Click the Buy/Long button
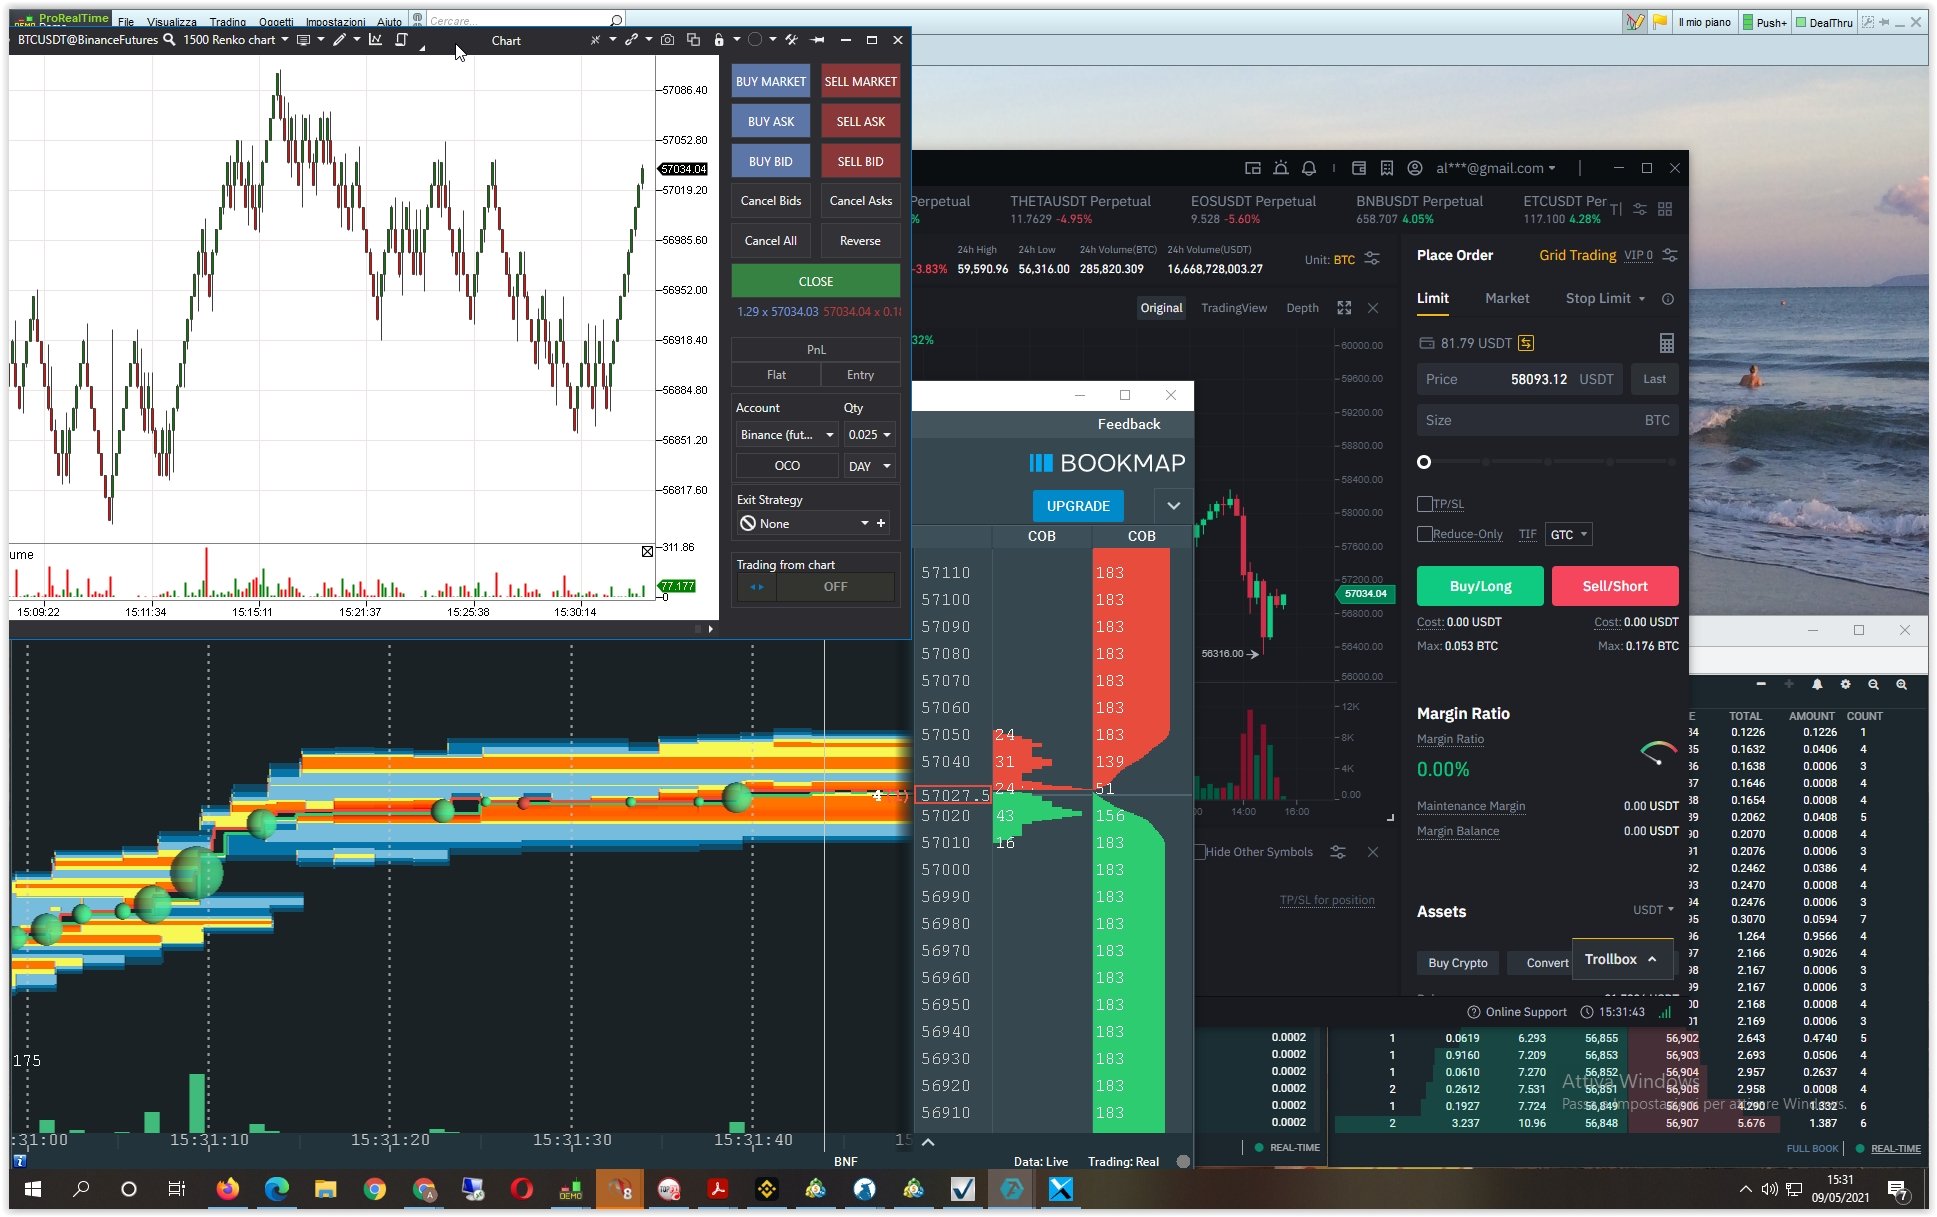The width and height of the screenshot is (1937, 1217). (x=1480, y=586)
